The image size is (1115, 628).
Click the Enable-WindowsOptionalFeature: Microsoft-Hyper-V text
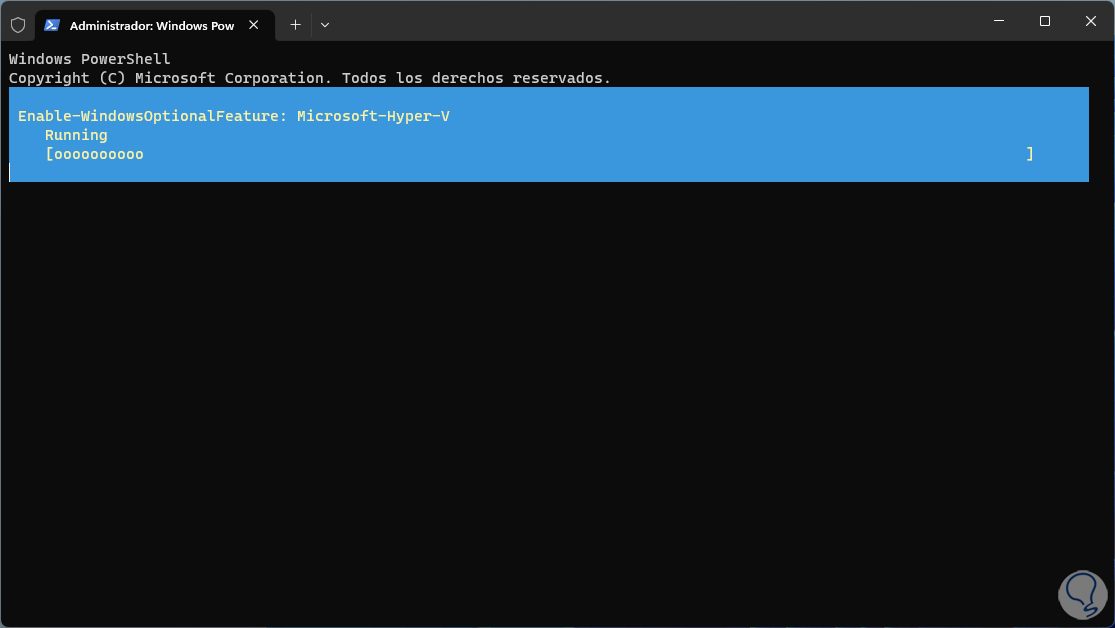click(x=234, y=116)
